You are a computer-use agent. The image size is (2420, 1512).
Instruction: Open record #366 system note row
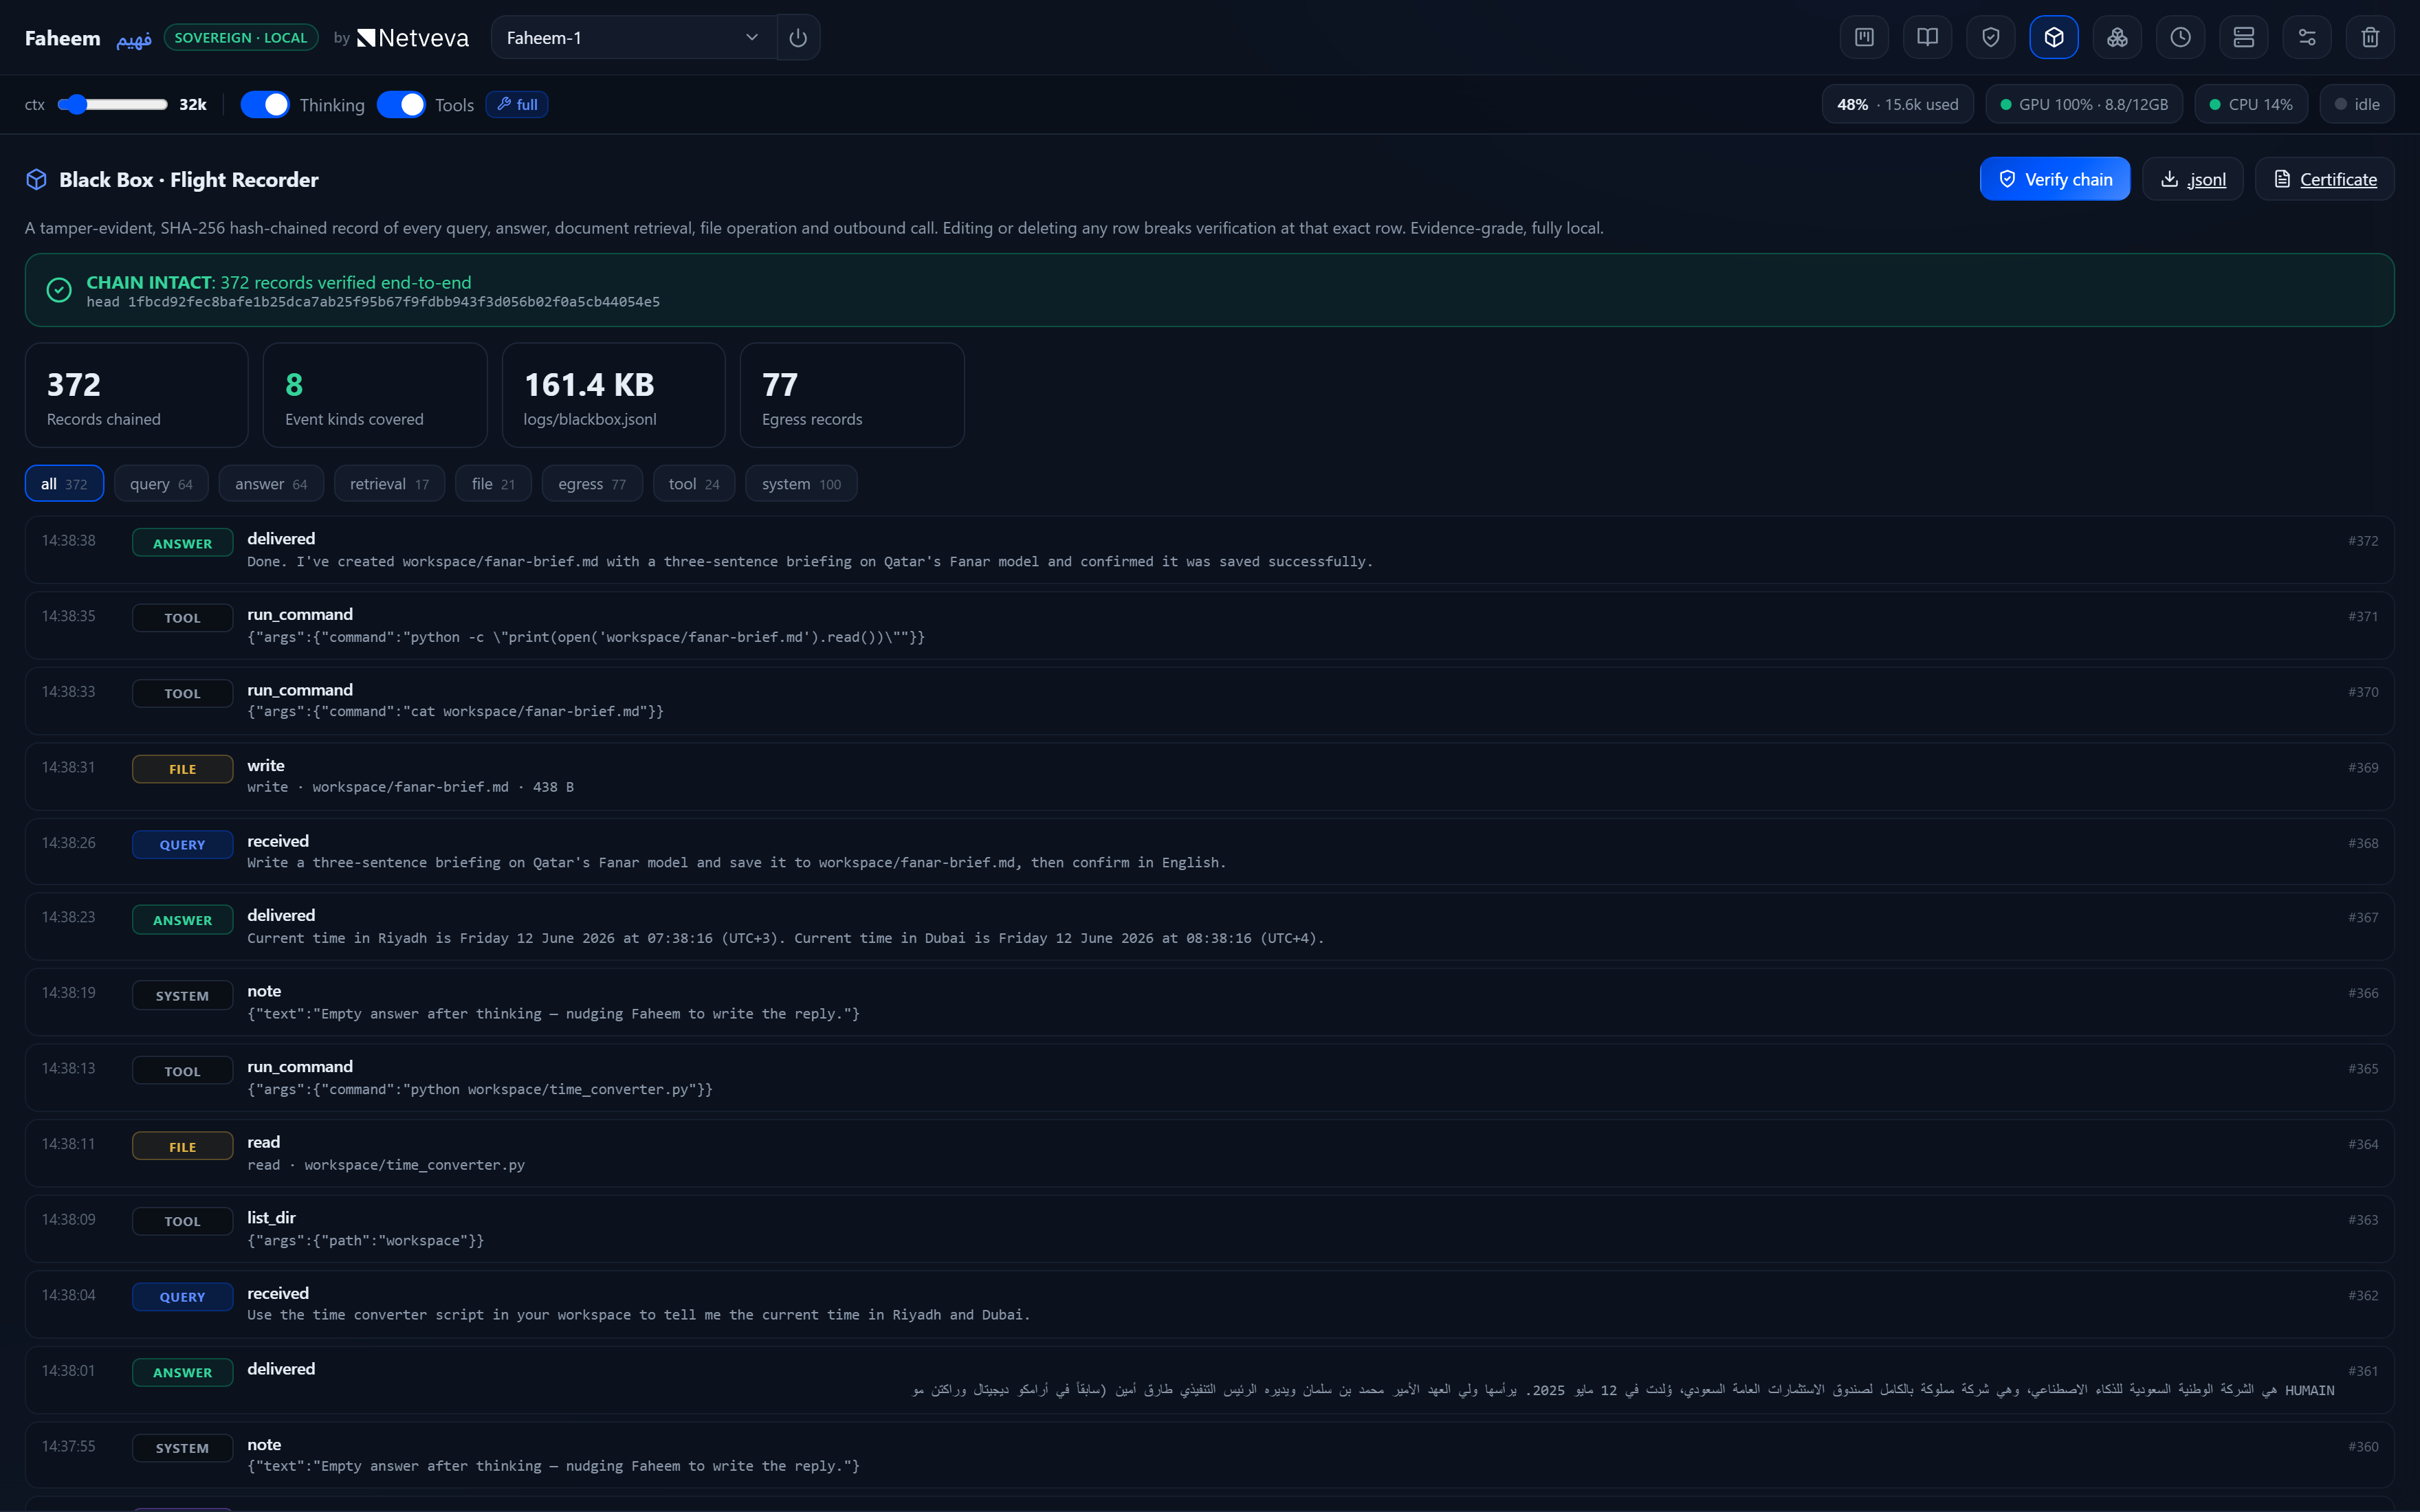pos(1209,1002)
